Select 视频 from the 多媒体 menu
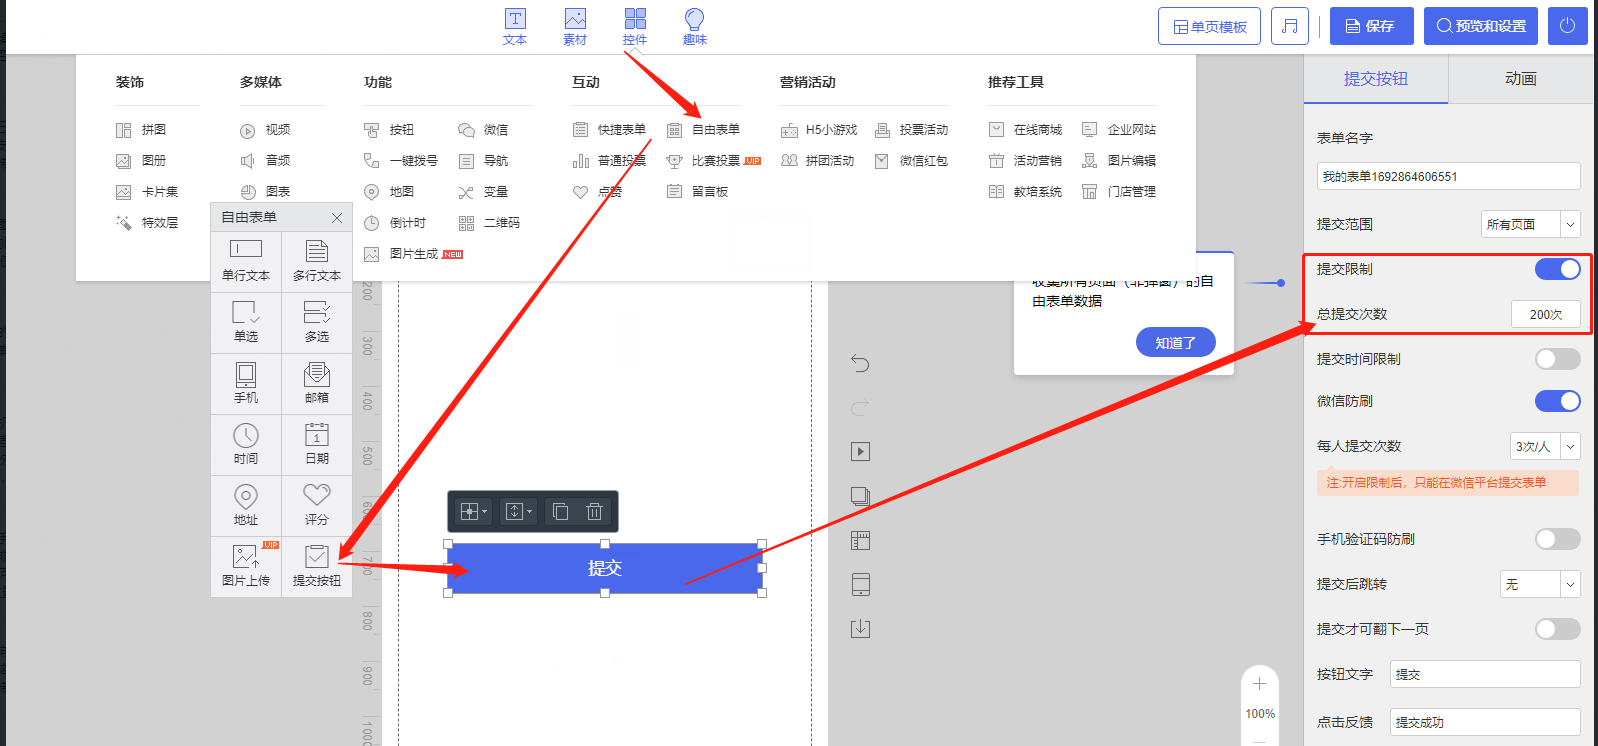The height and width of the screenshot is (746, 1598). [265, 130]
